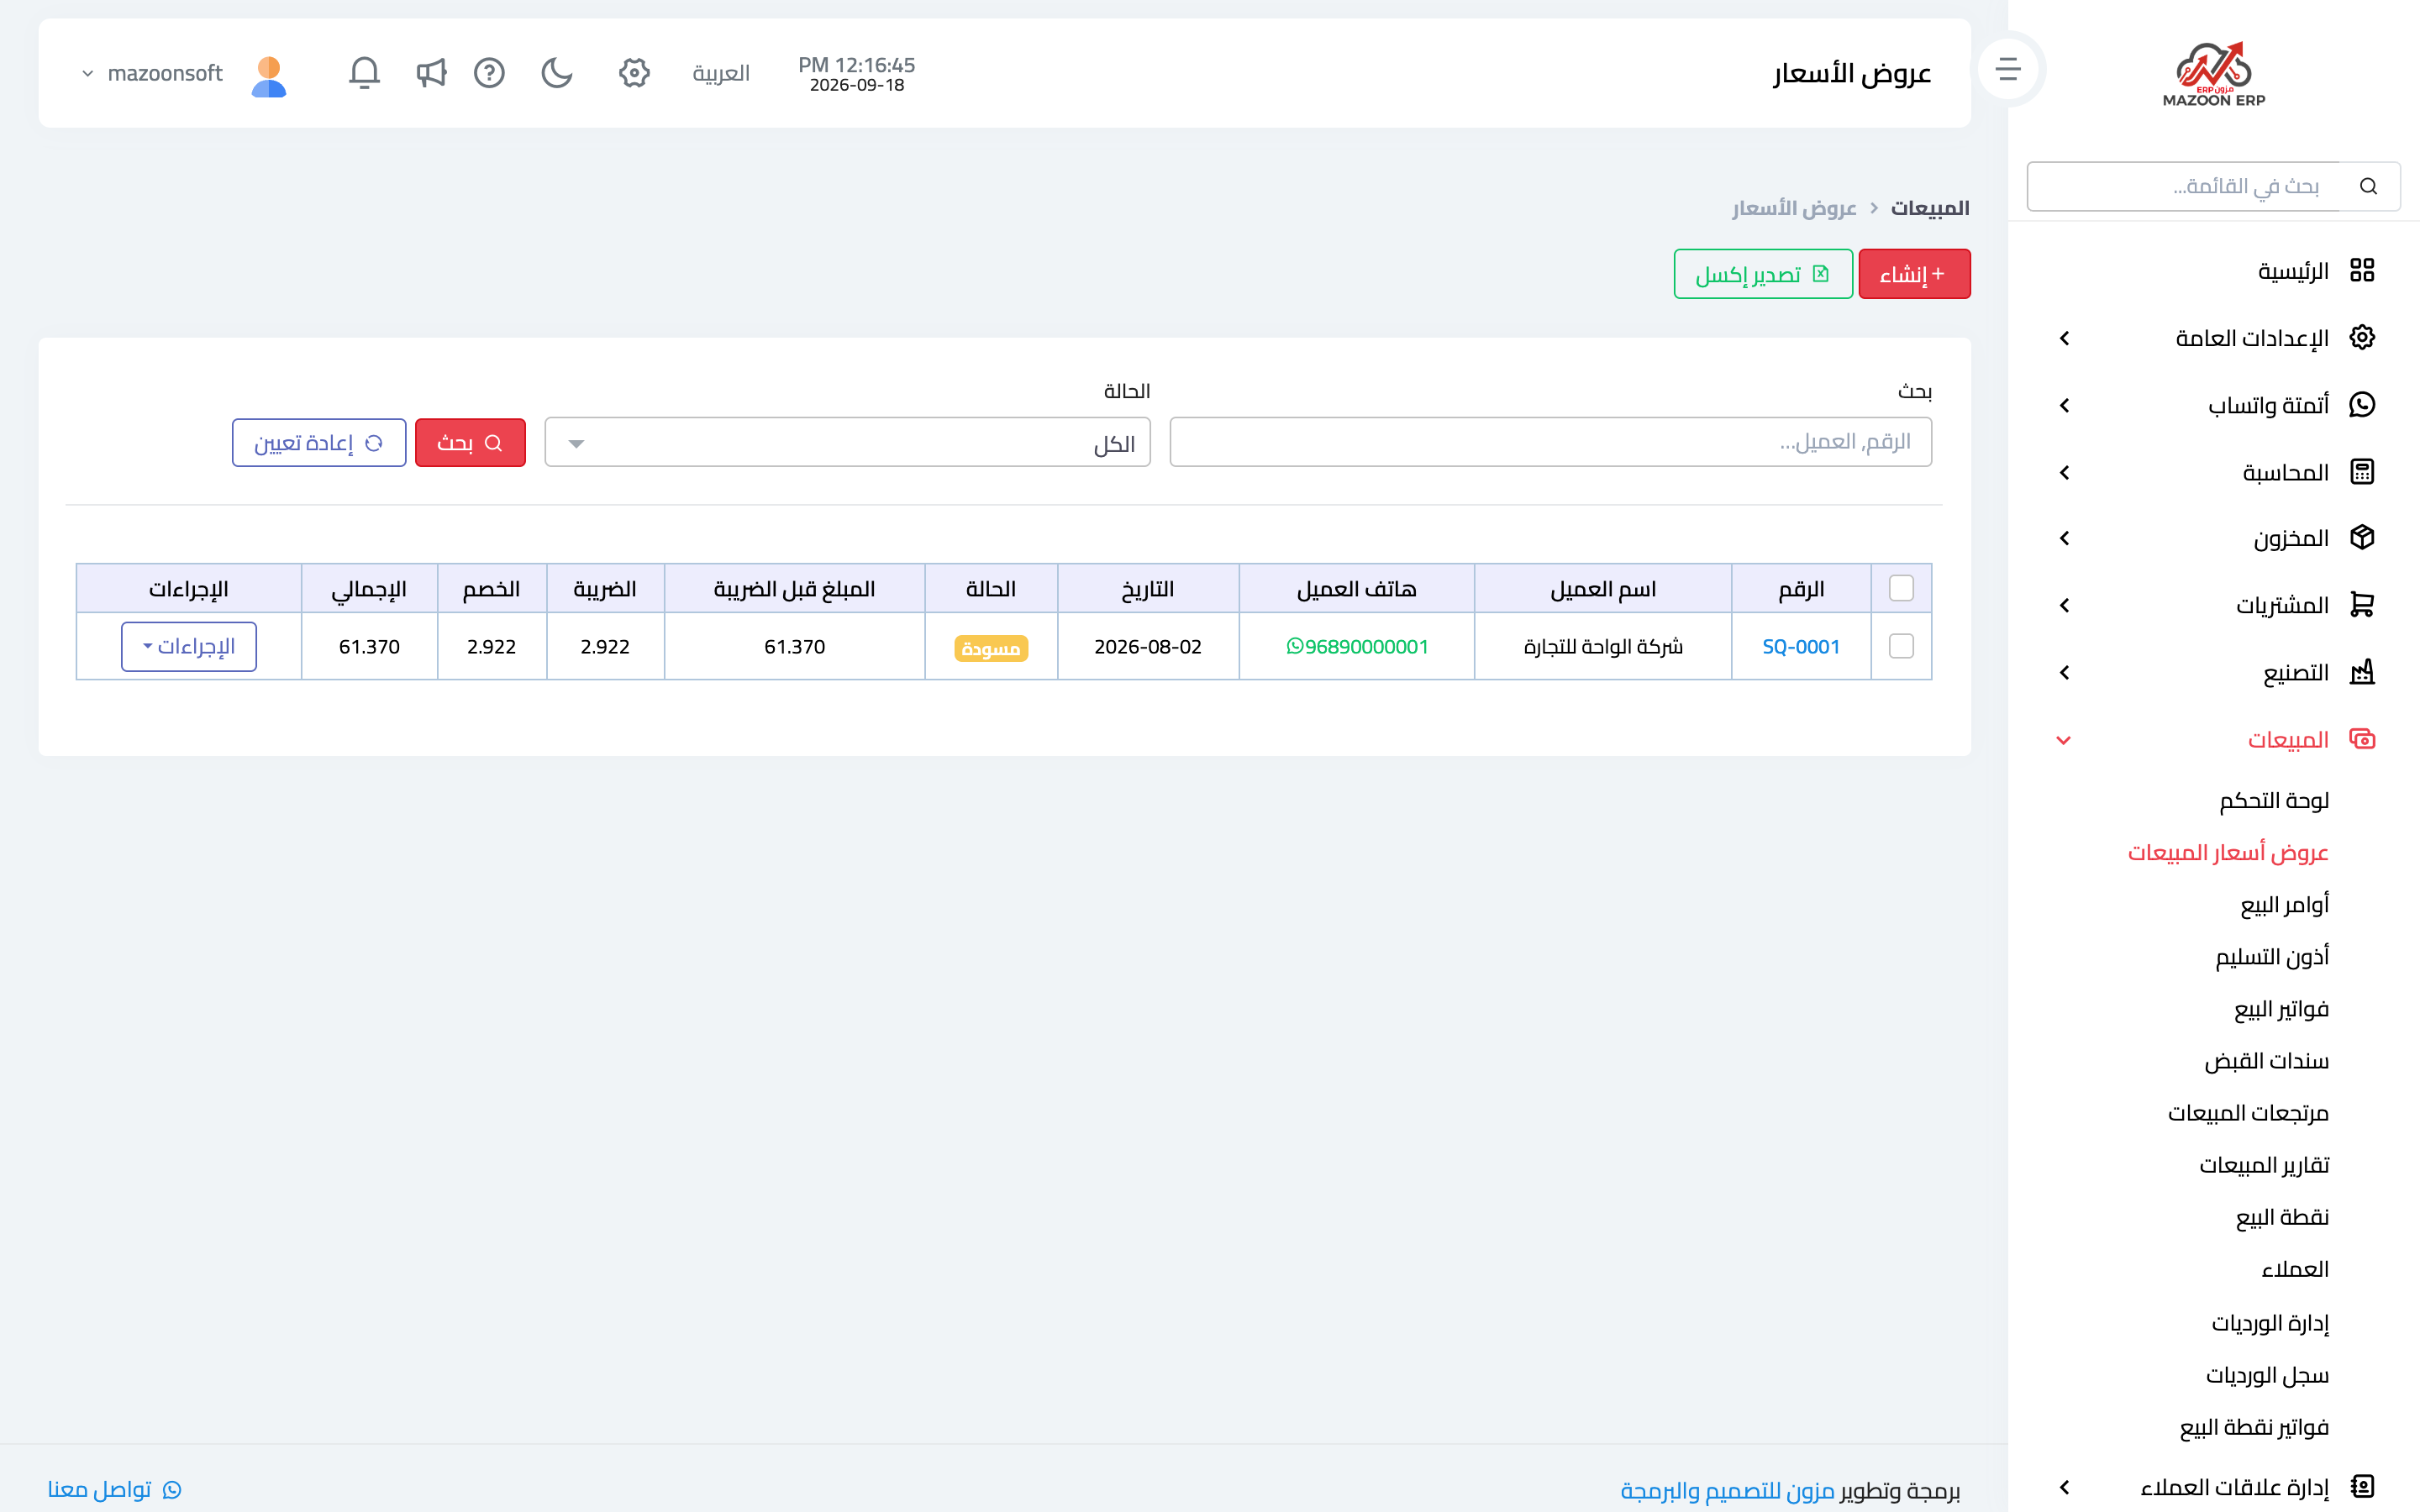Open أوامر البيع menu item
Image resolution: width=2420 pixels, height=1512 pixels.
2284,904
